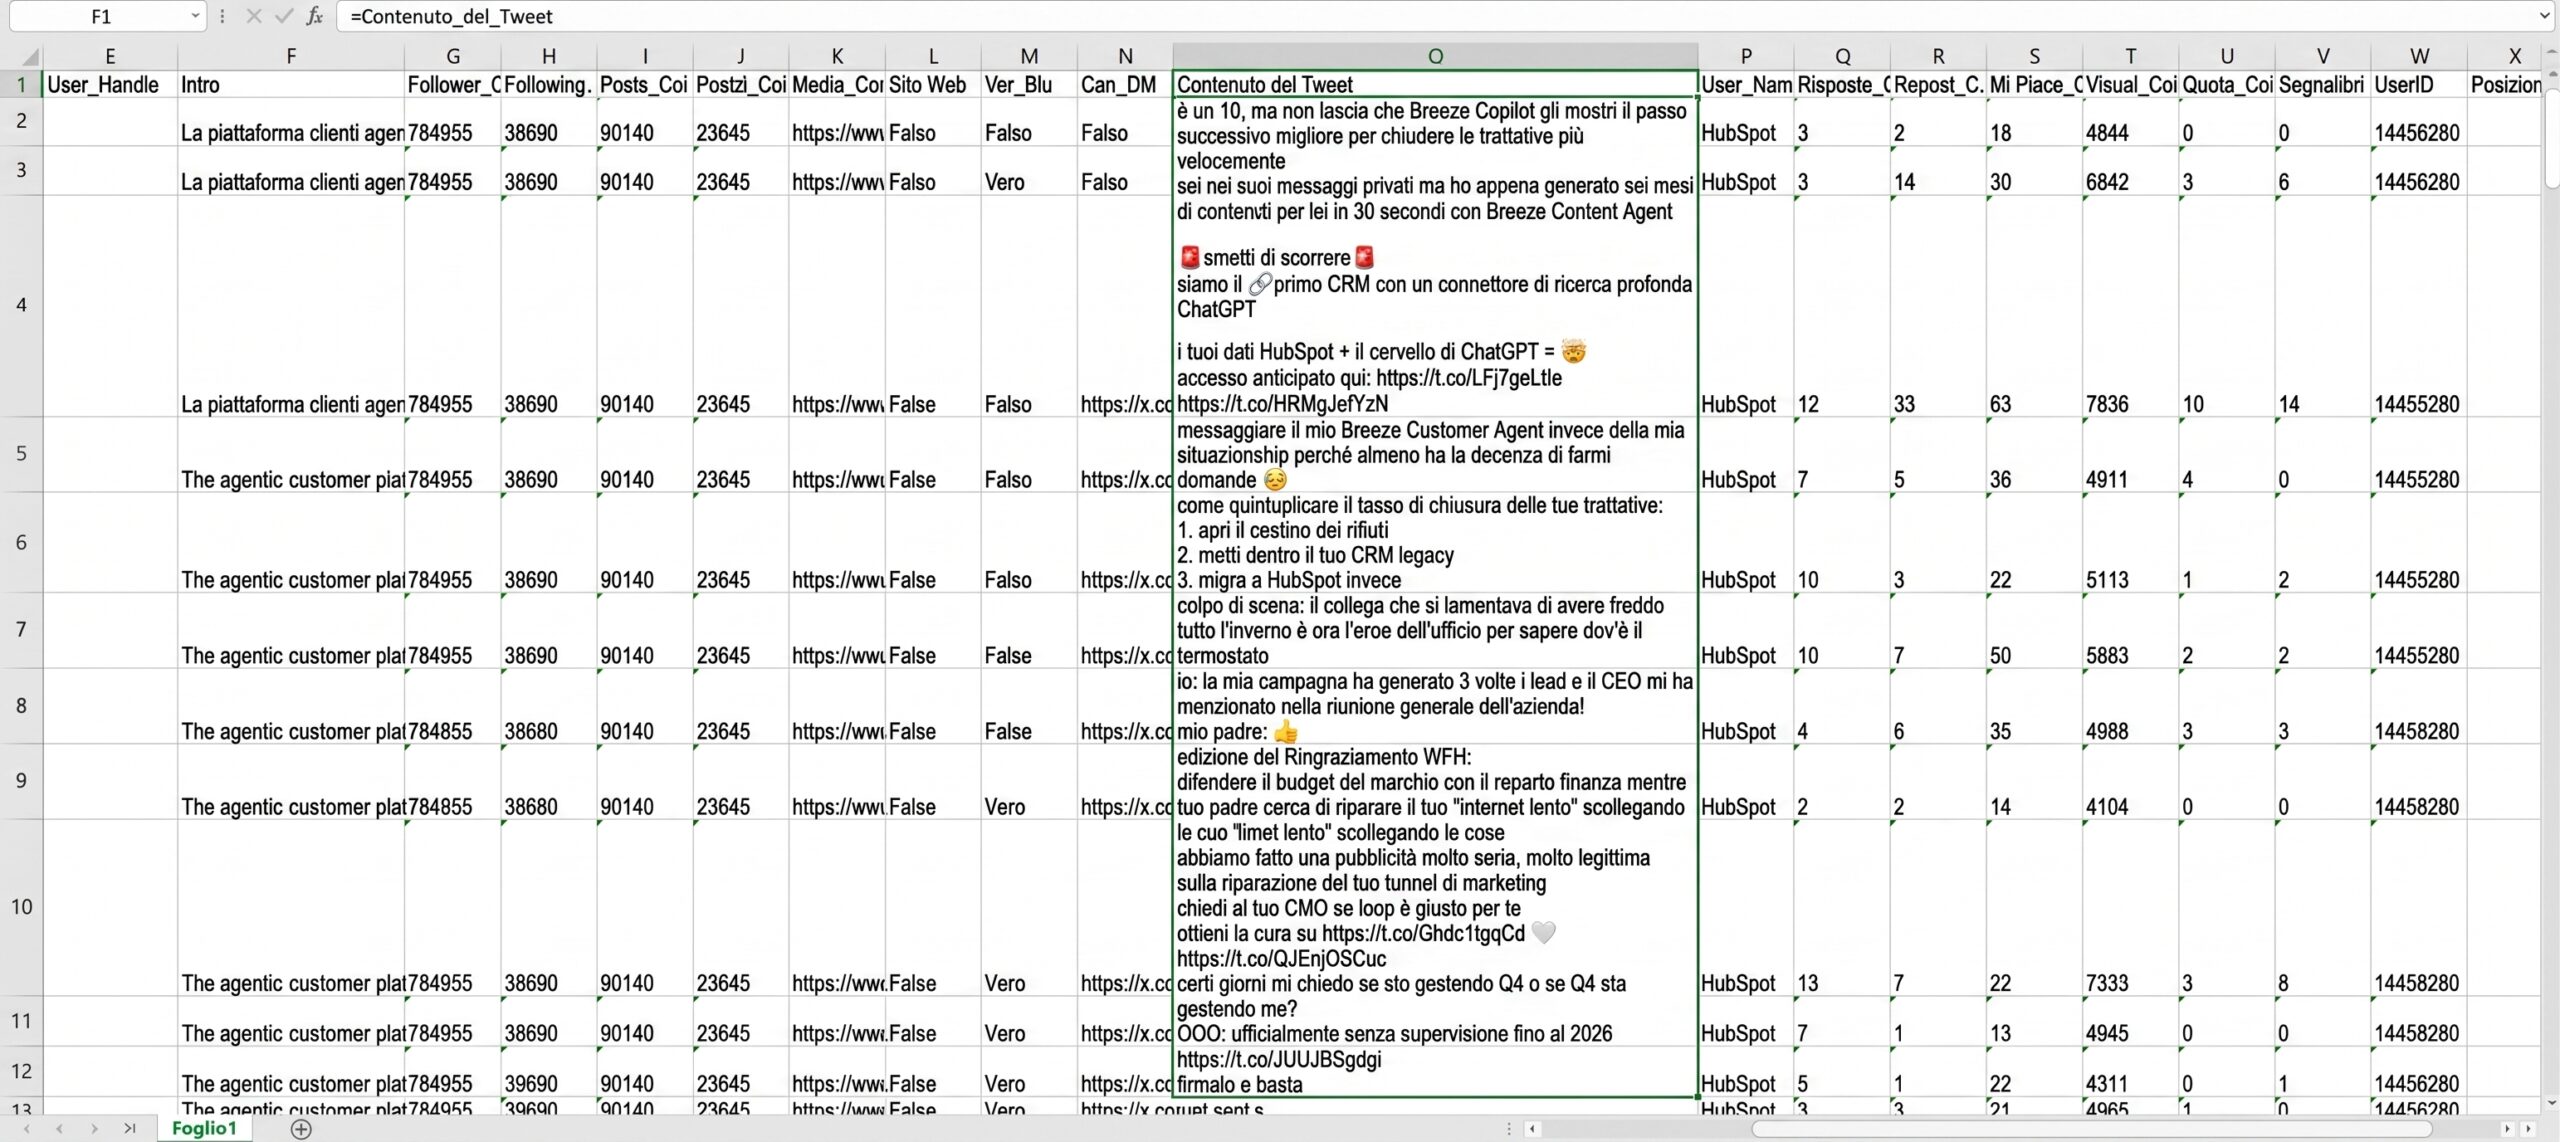The image size is (2560, 1142).
Task: Select column P header
Action: 1746,57
